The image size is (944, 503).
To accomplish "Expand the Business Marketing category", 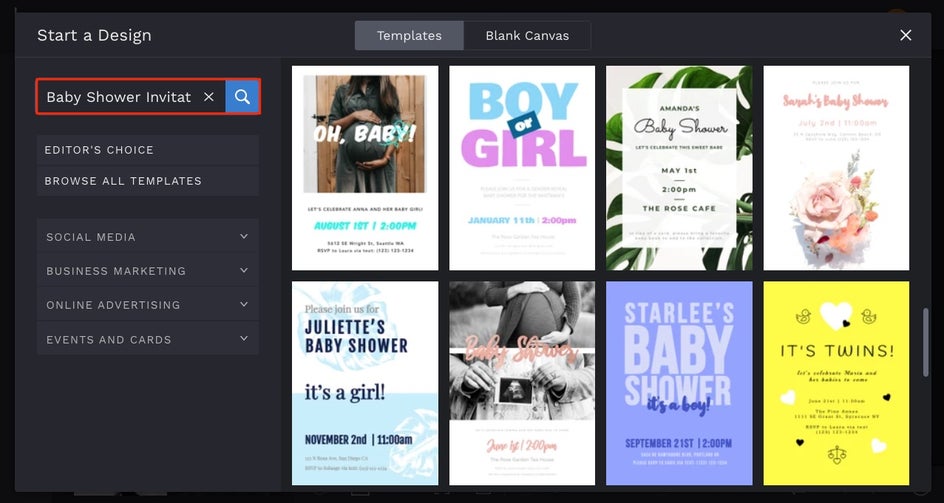I will (148, 271).
